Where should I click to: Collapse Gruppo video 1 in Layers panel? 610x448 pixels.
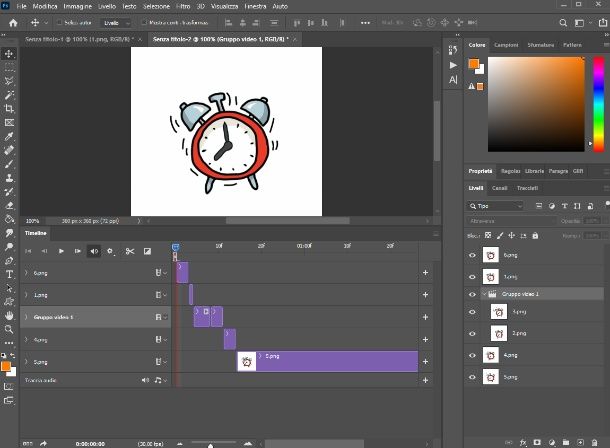click(484, 294)
